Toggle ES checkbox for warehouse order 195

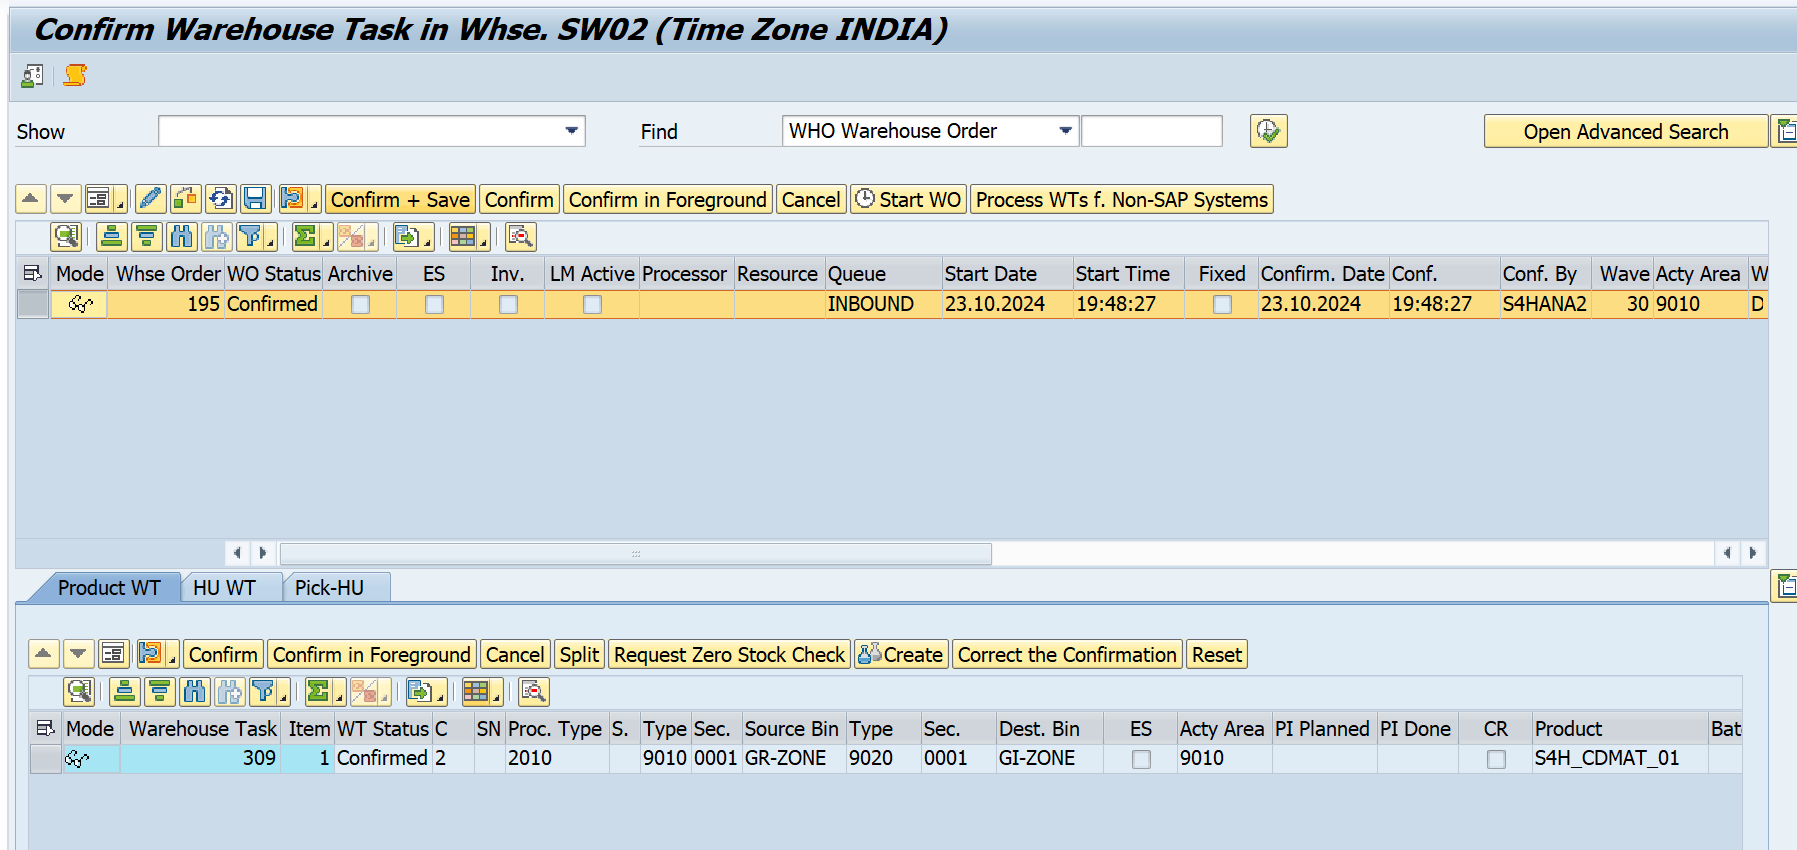[434, 304]
